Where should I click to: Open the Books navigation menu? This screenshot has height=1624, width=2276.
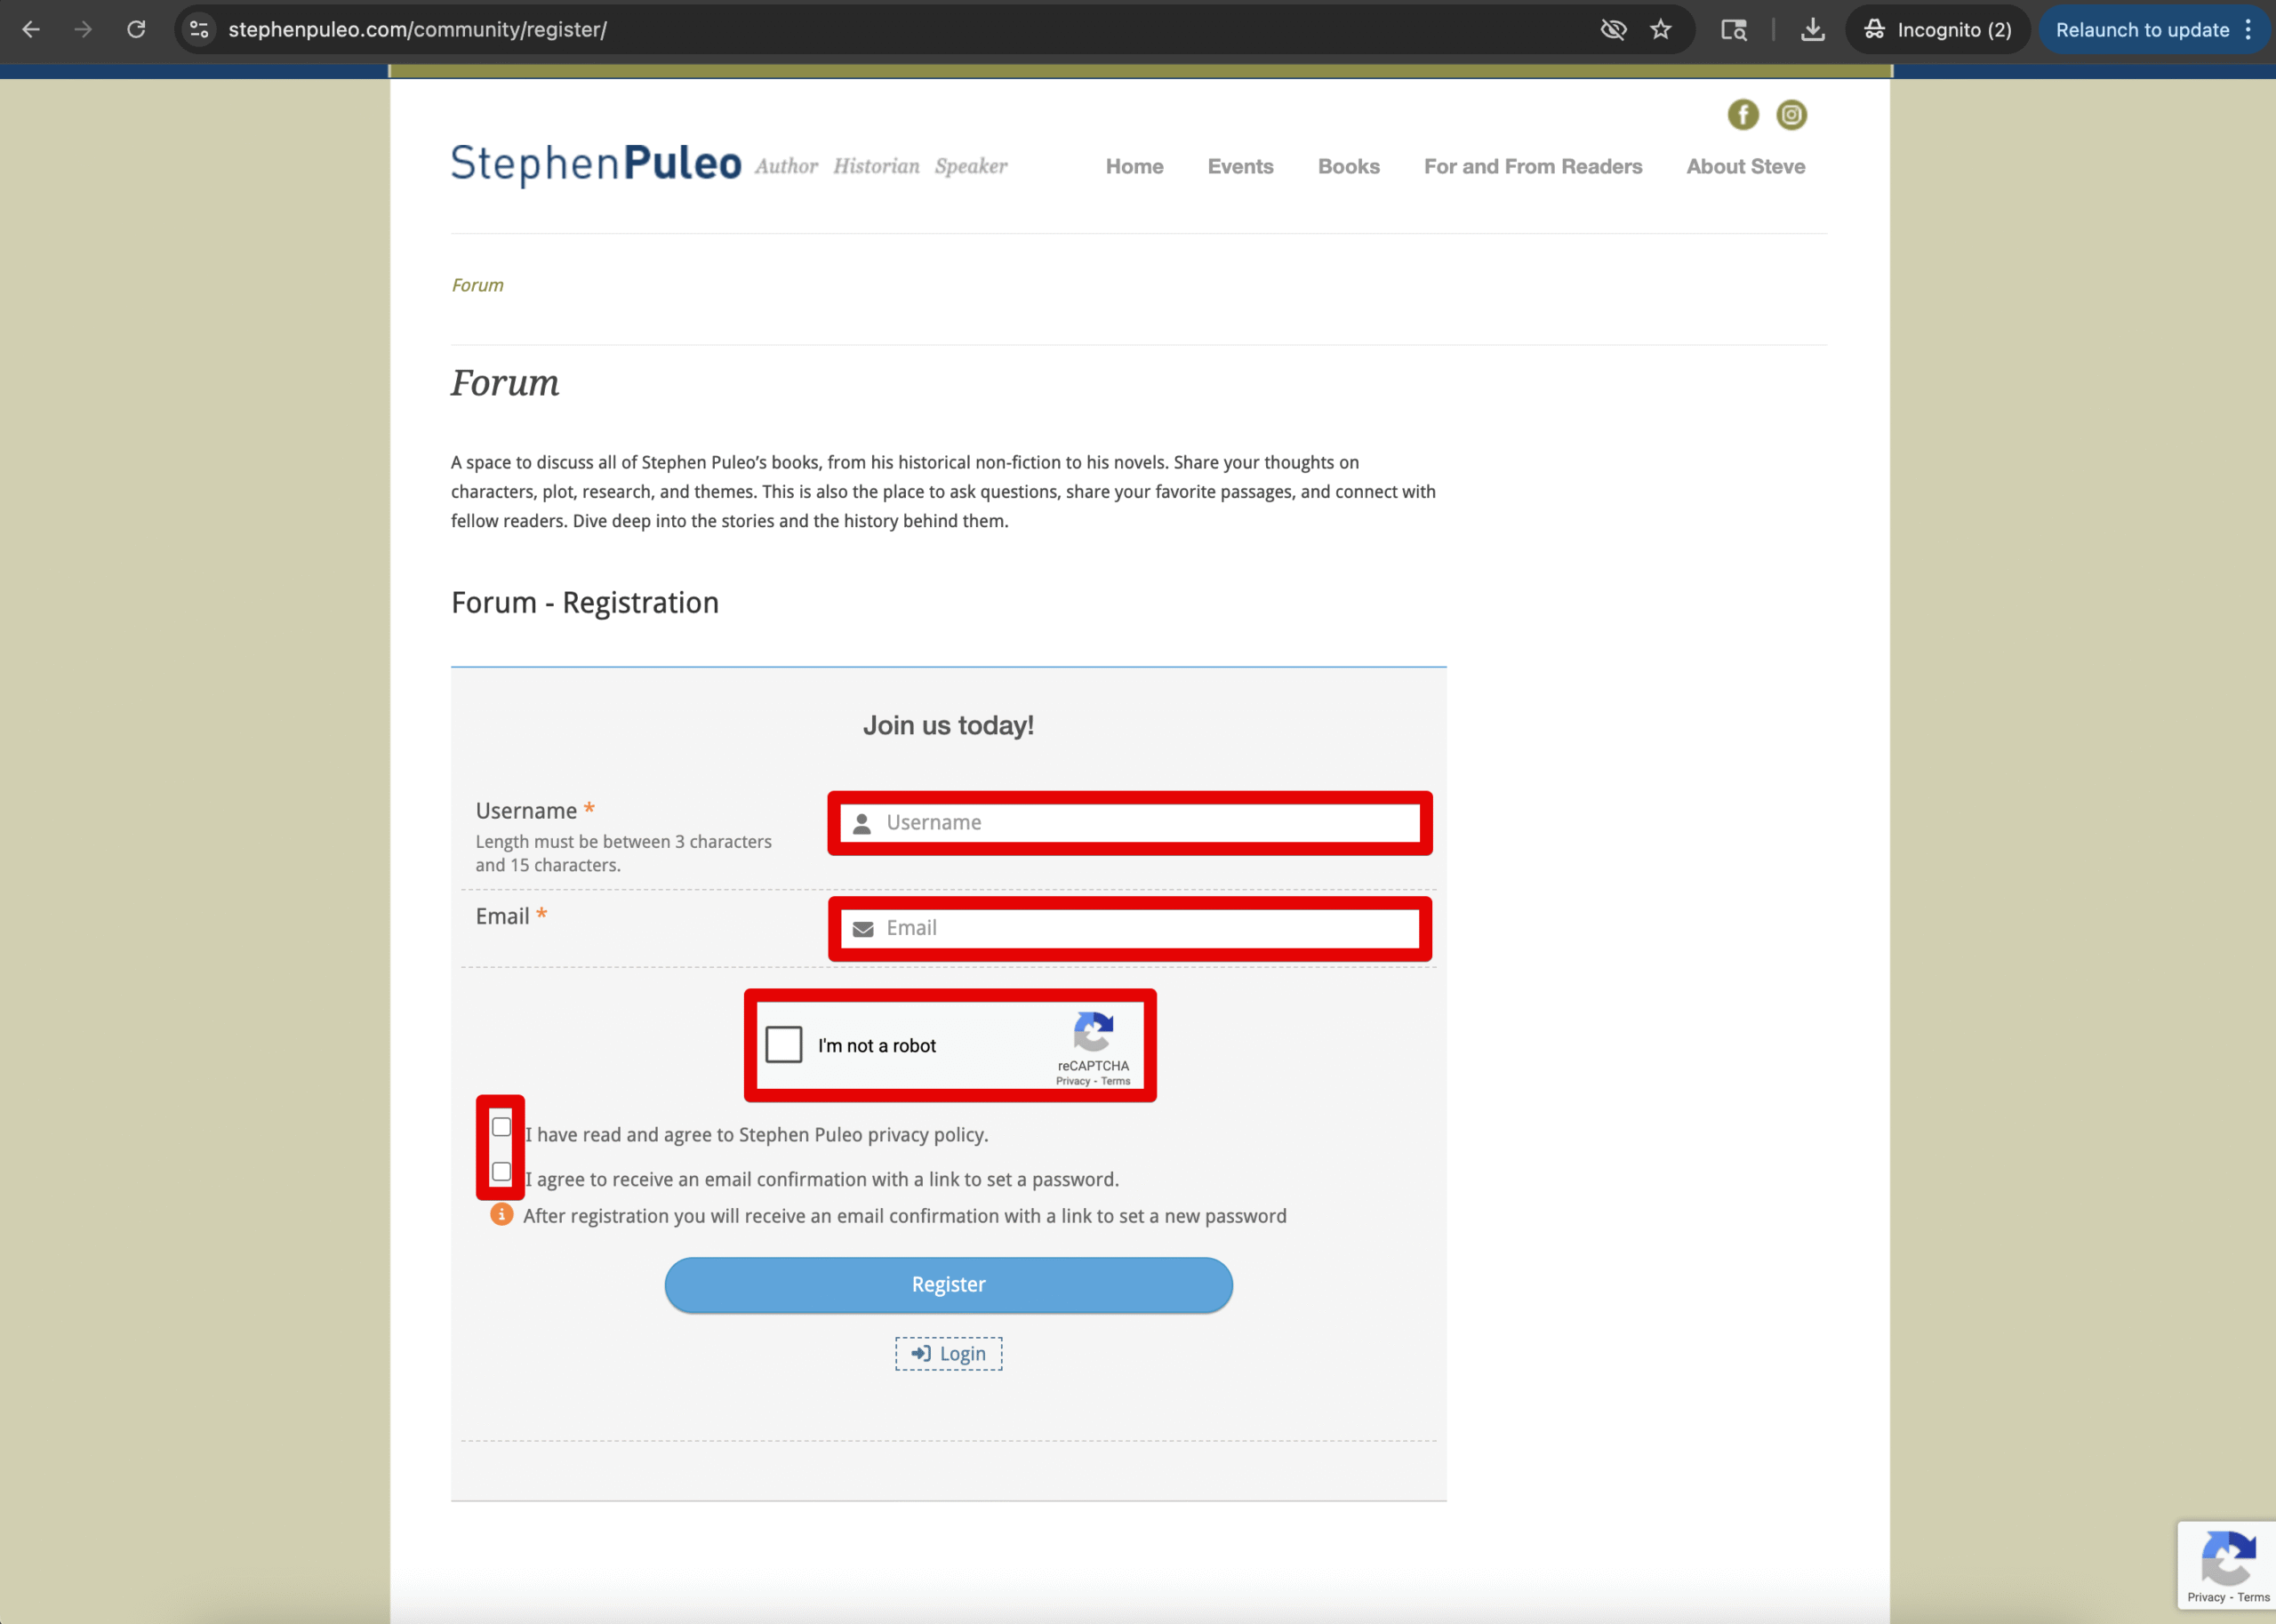click(x=1348, y=167)
